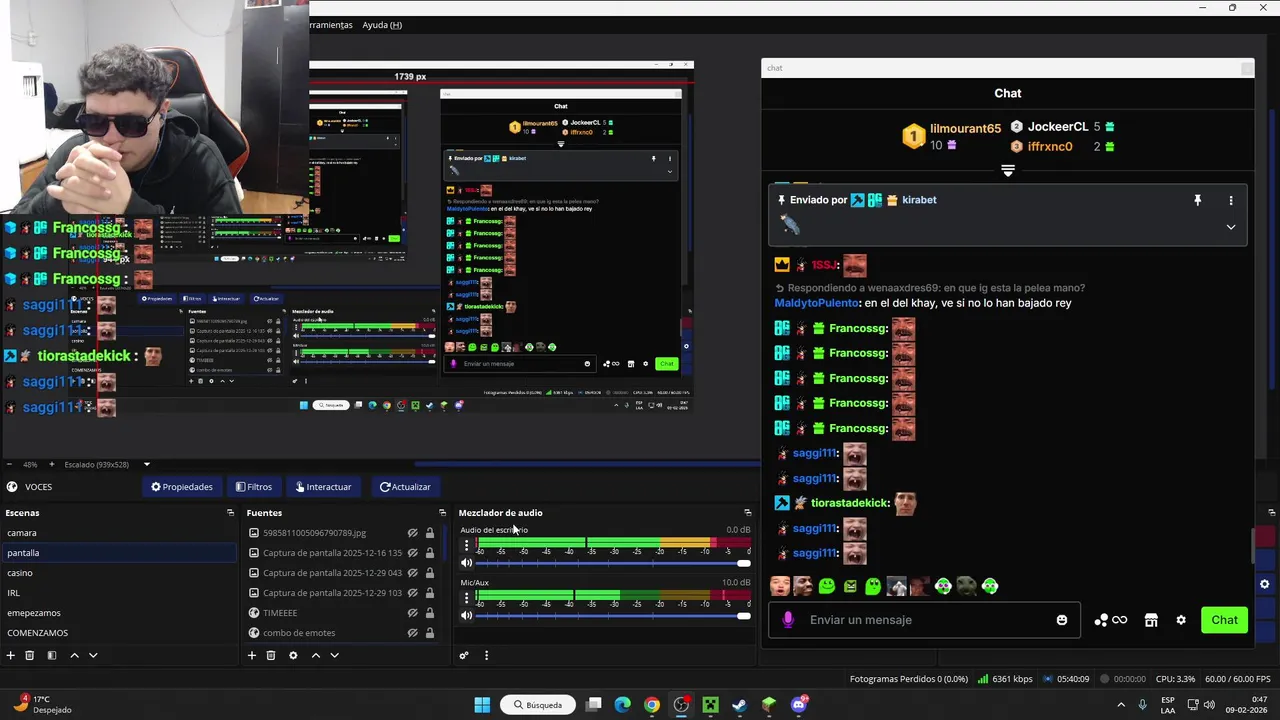
Task: Select the emepezamos scene
Action: (118, 613)
